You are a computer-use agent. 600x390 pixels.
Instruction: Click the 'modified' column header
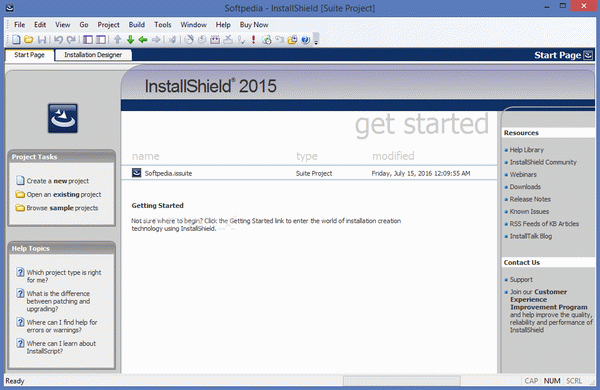pos(393,156)
